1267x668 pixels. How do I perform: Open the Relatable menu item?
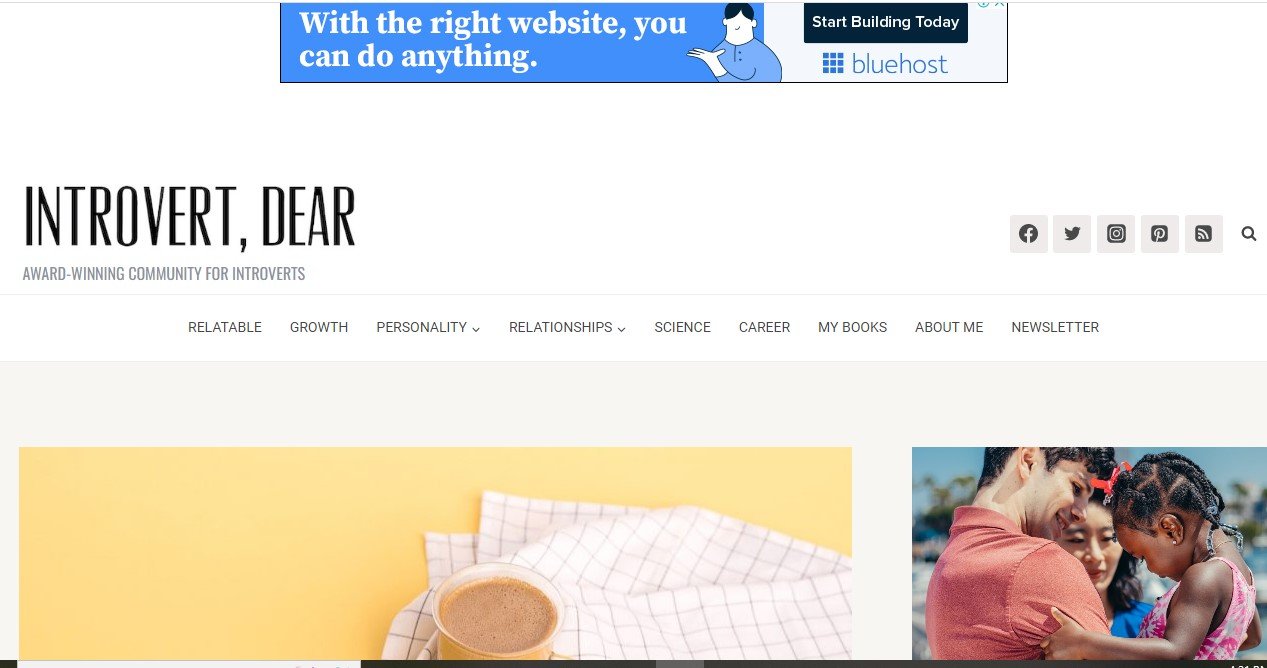(225, 327)
